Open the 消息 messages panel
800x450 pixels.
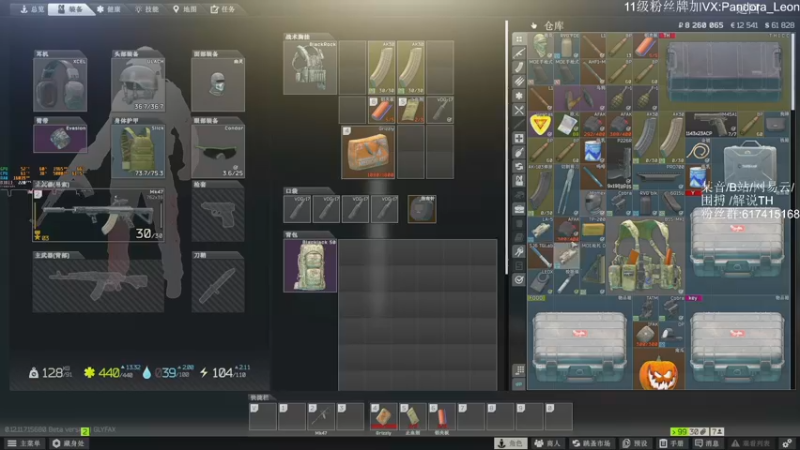pos(708,443)
